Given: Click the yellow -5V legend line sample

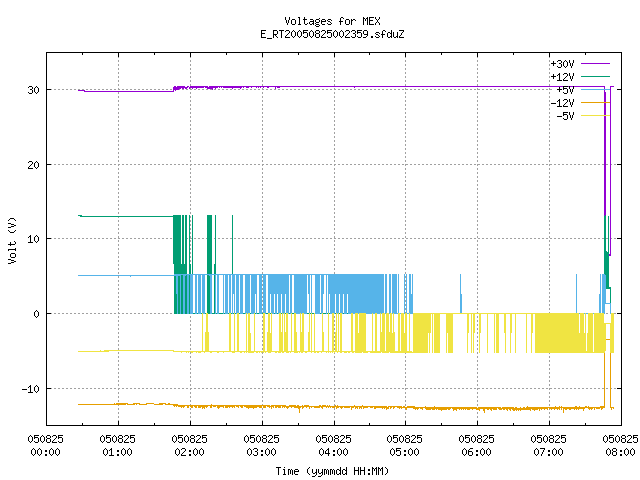Looking at the screenshot, I should coord(595,116).
